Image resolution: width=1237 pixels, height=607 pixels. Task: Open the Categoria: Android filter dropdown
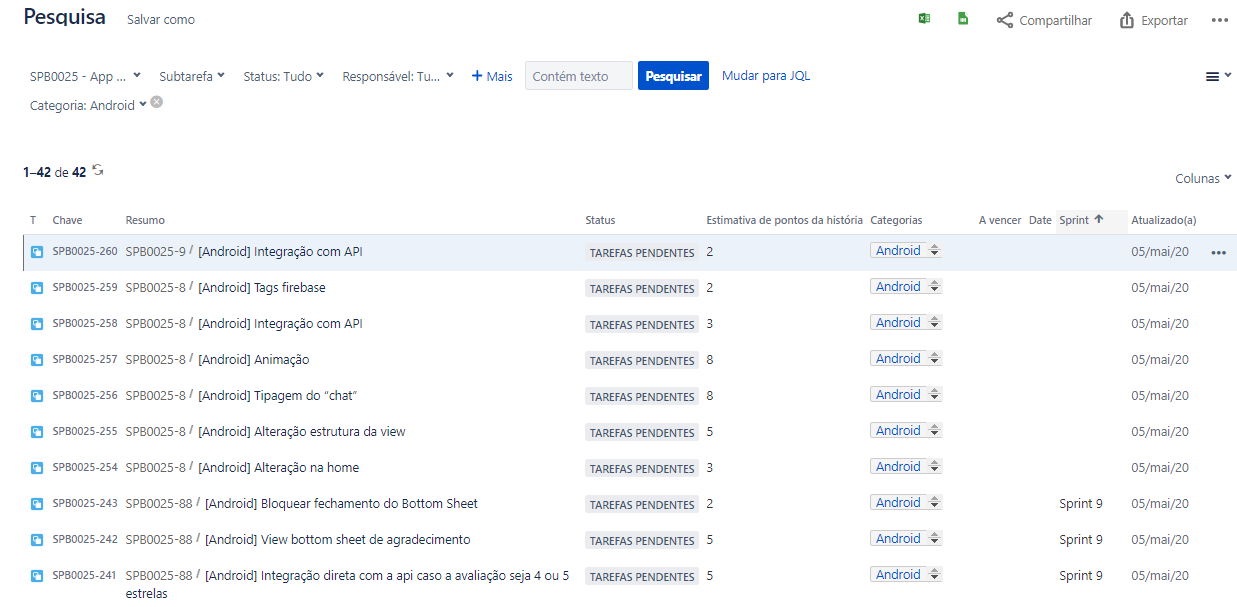[x=88, y=105]
